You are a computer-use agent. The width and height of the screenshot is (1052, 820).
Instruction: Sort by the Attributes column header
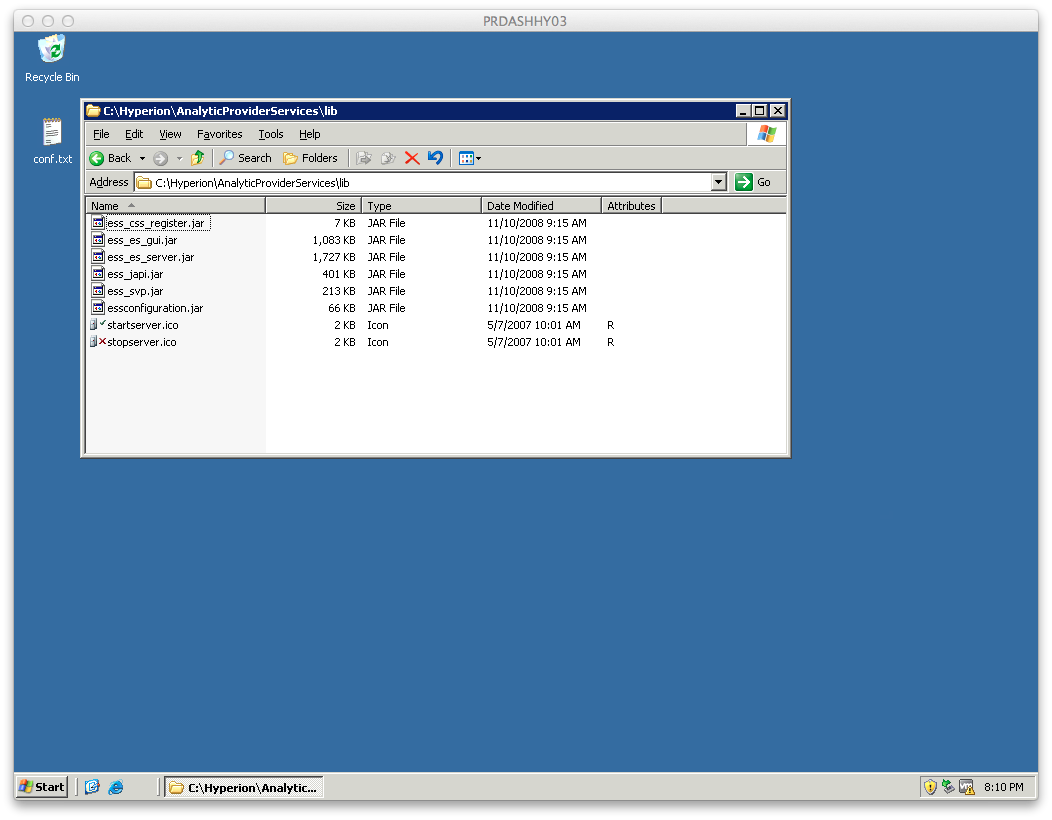coord(631,206)
